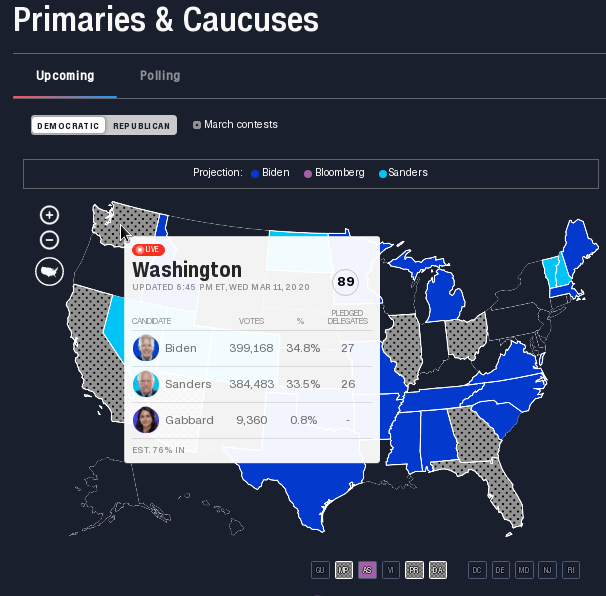Click the Biden blue legend dot
This screenshot has width=606, height=596.
255,174
